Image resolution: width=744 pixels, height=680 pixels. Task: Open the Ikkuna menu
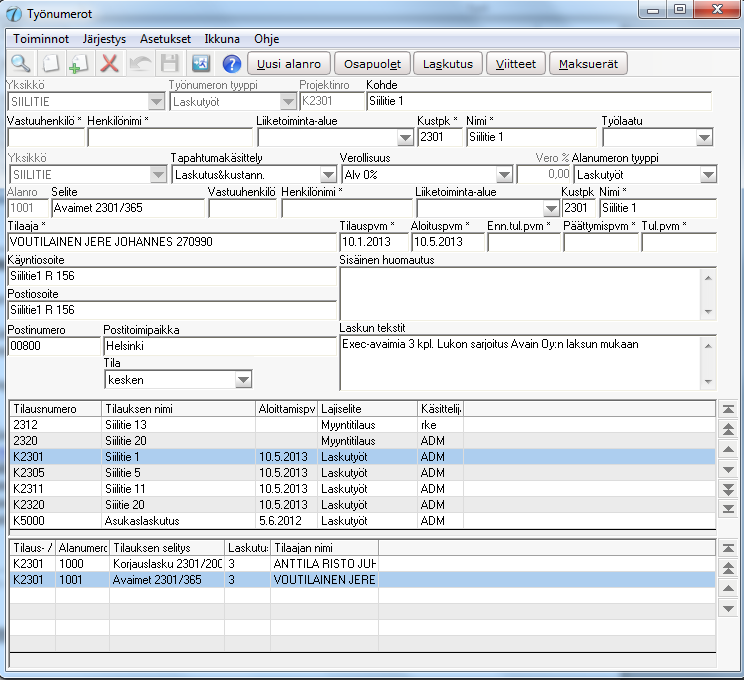coord(222,39)
